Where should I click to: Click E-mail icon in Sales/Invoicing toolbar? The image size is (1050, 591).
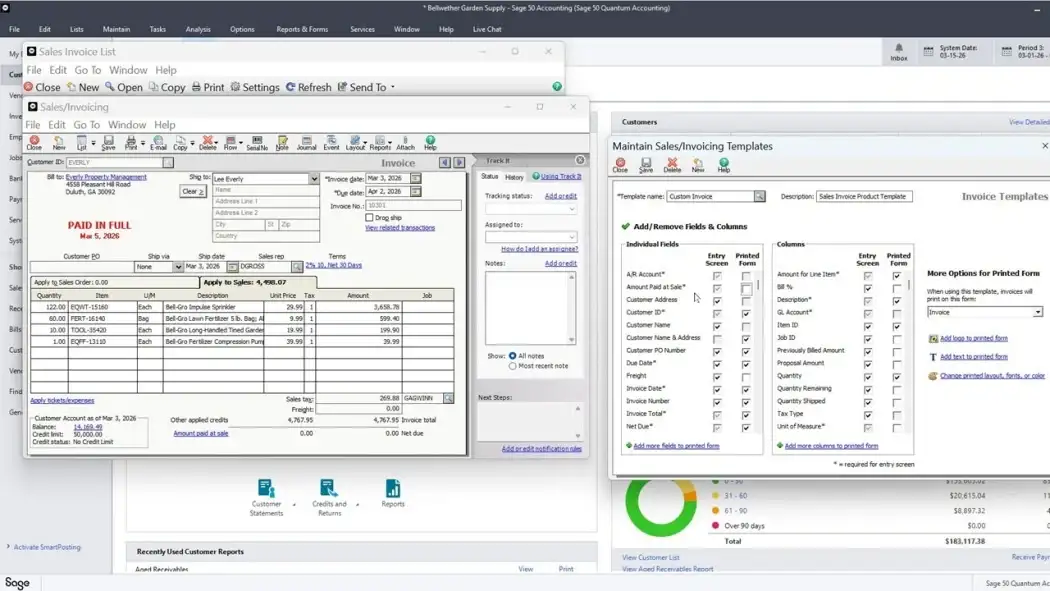158,143
